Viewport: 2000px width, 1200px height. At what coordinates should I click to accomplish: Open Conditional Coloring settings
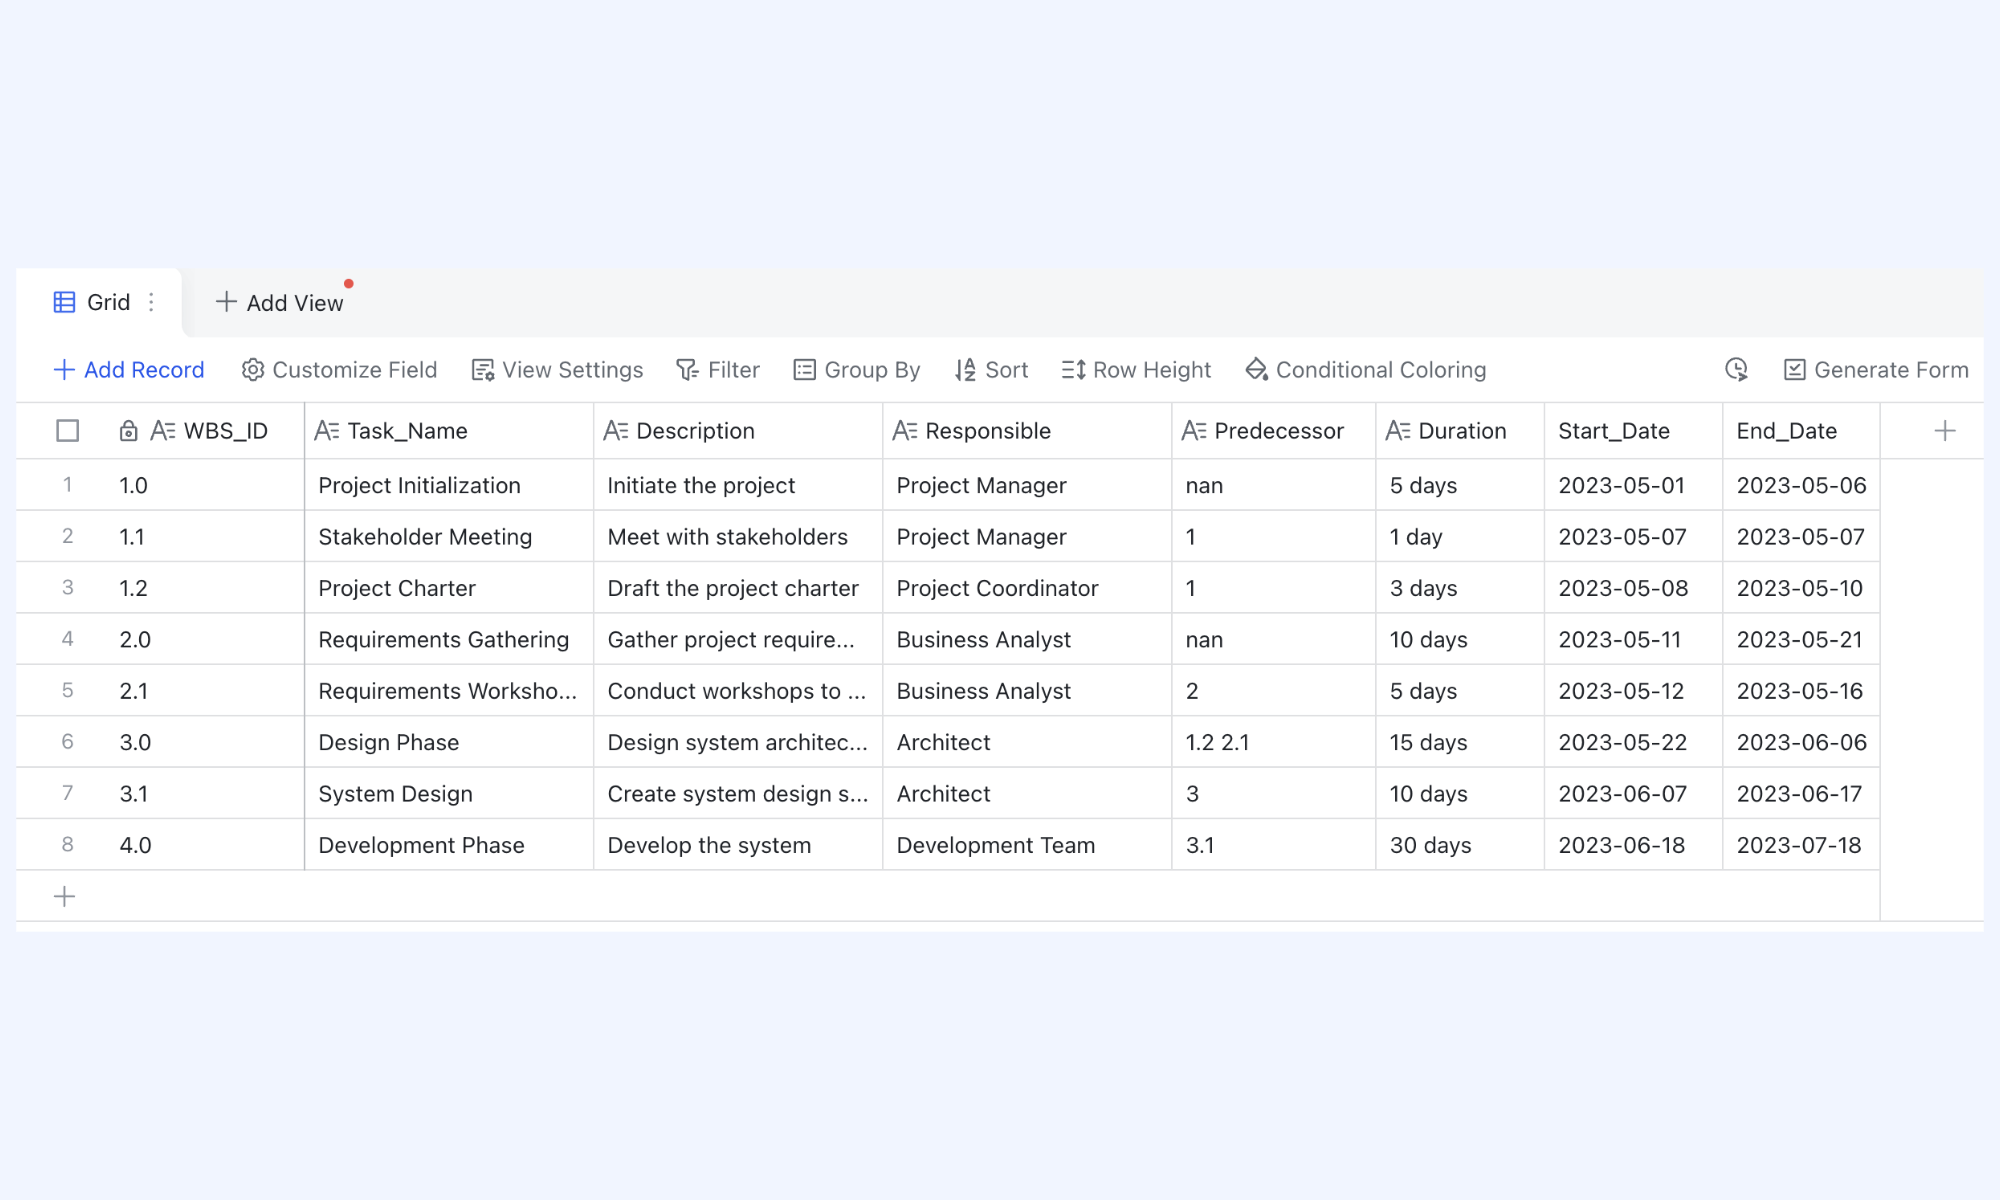1366,370
